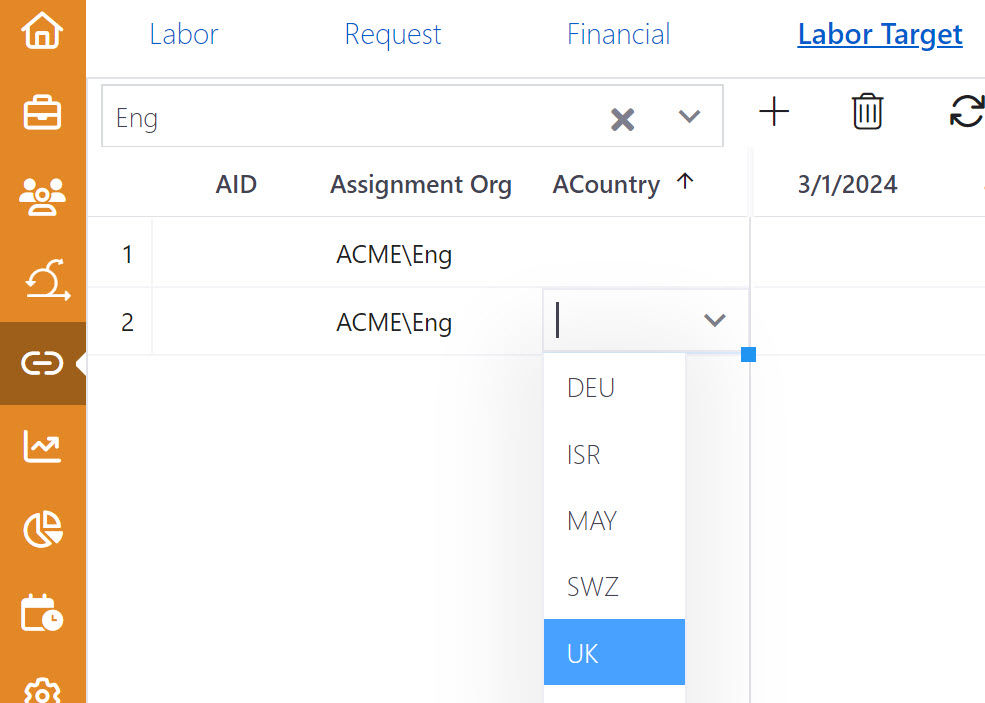Select the briefcase icon in the sidebar
Viewport: 985px width, 703px height.
click(42, 113)
